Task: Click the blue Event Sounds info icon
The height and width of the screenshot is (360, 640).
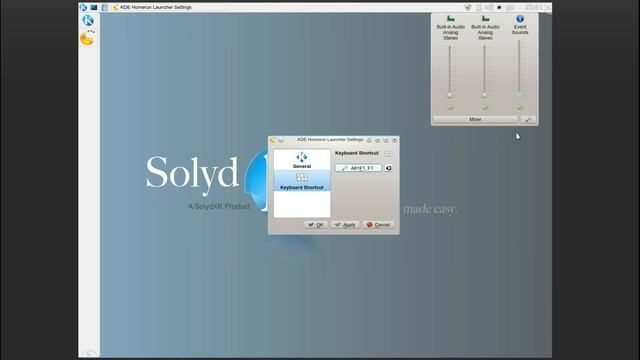Action: [520, 19]
